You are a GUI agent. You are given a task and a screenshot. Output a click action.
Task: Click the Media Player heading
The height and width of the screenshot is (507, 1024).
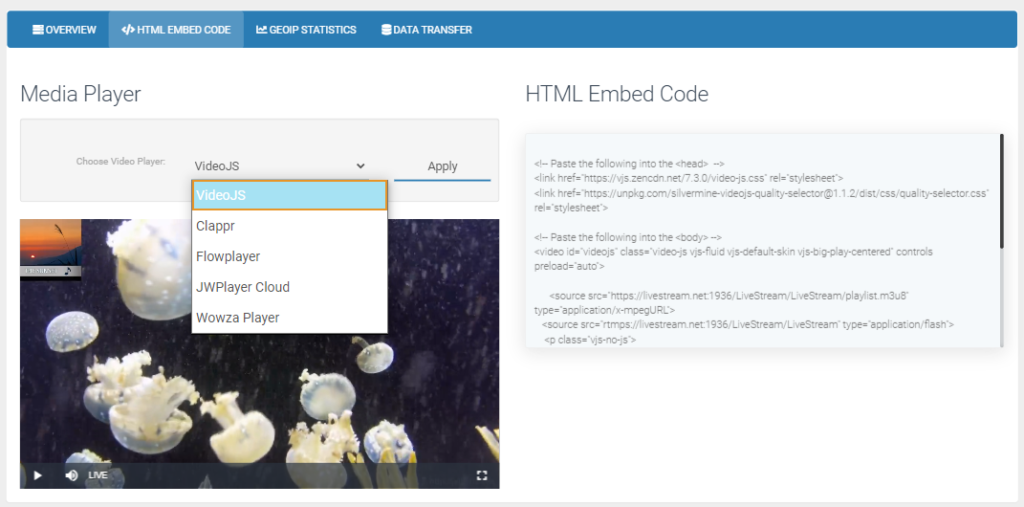point(81,94)
